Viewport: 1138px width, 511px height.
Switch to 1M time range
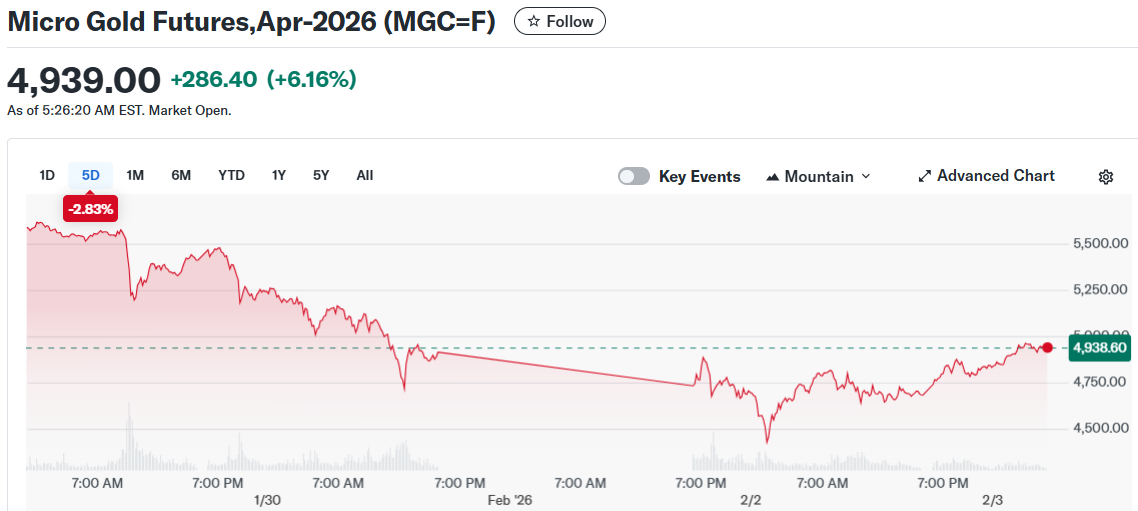tap(135, 175)
